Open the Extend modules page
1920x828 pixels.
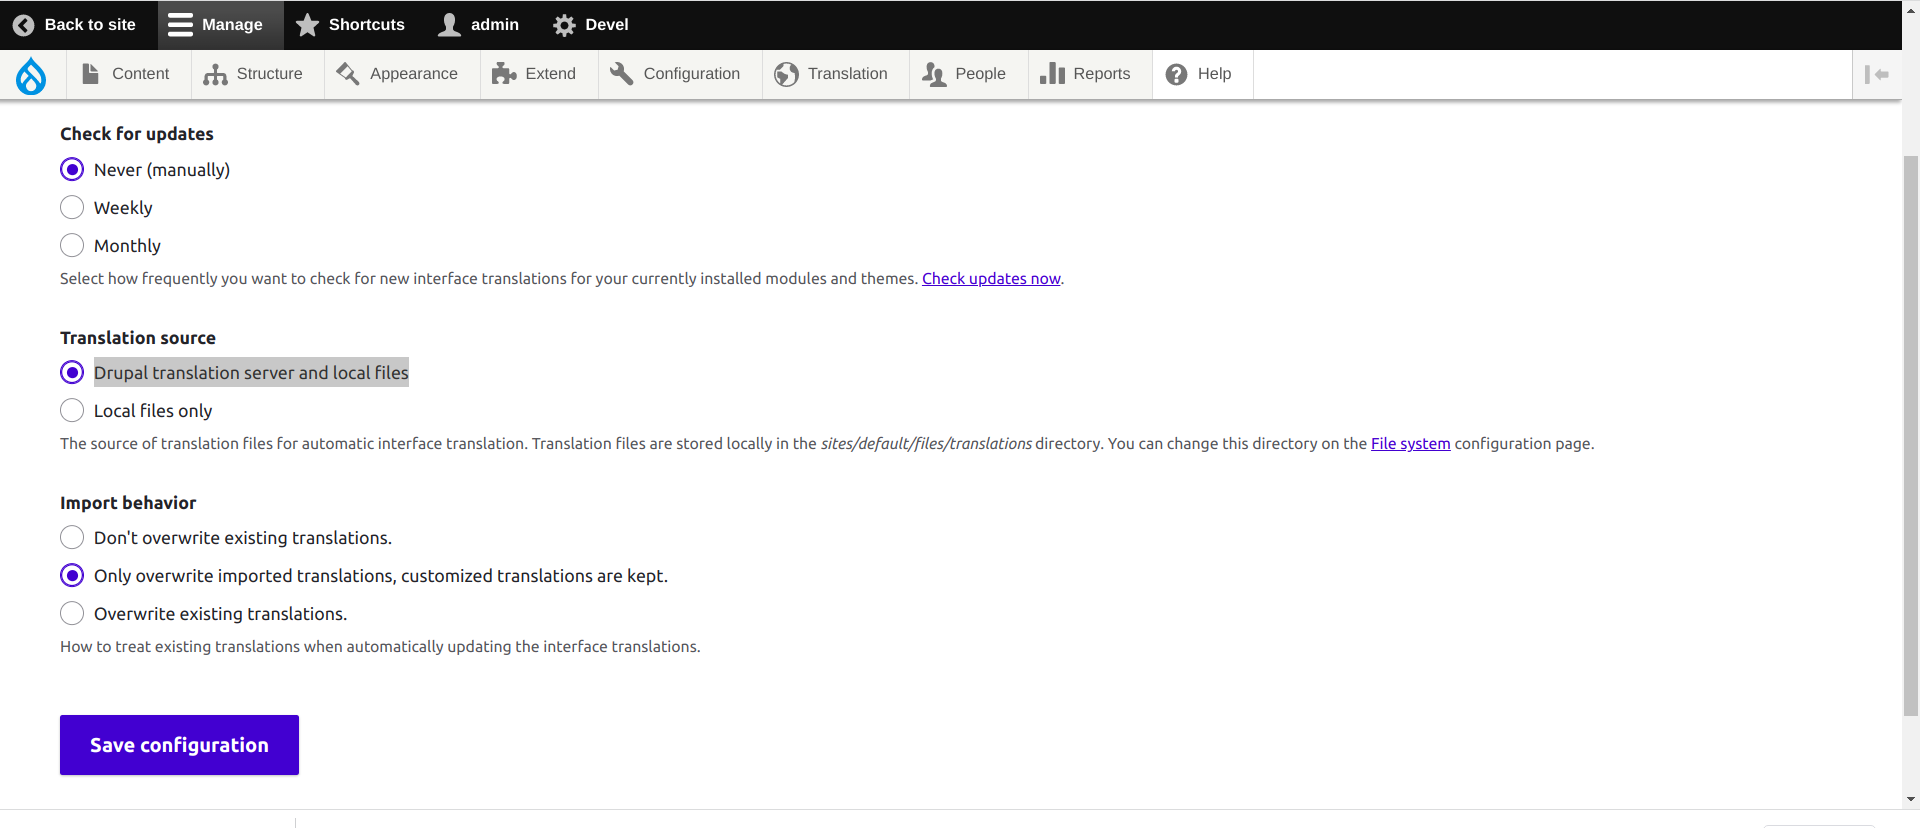point(535,74)
